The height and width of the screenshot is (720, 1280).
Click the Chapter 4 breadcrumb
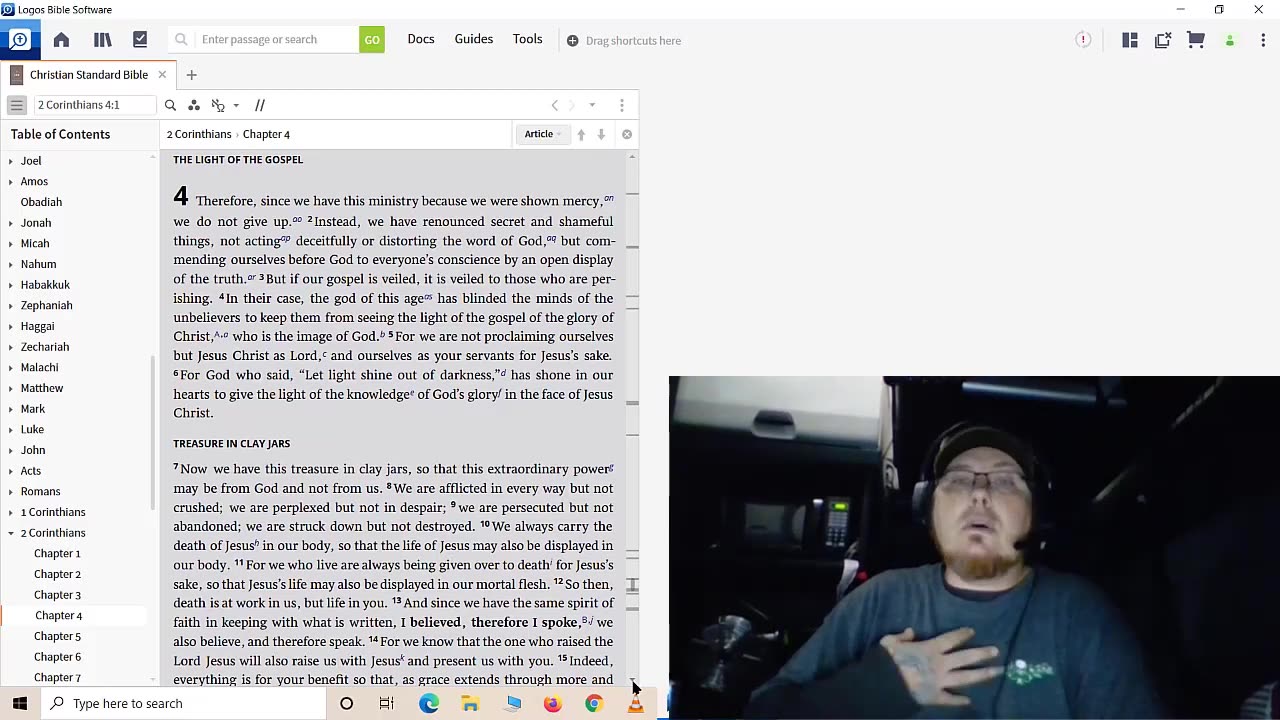266,134
